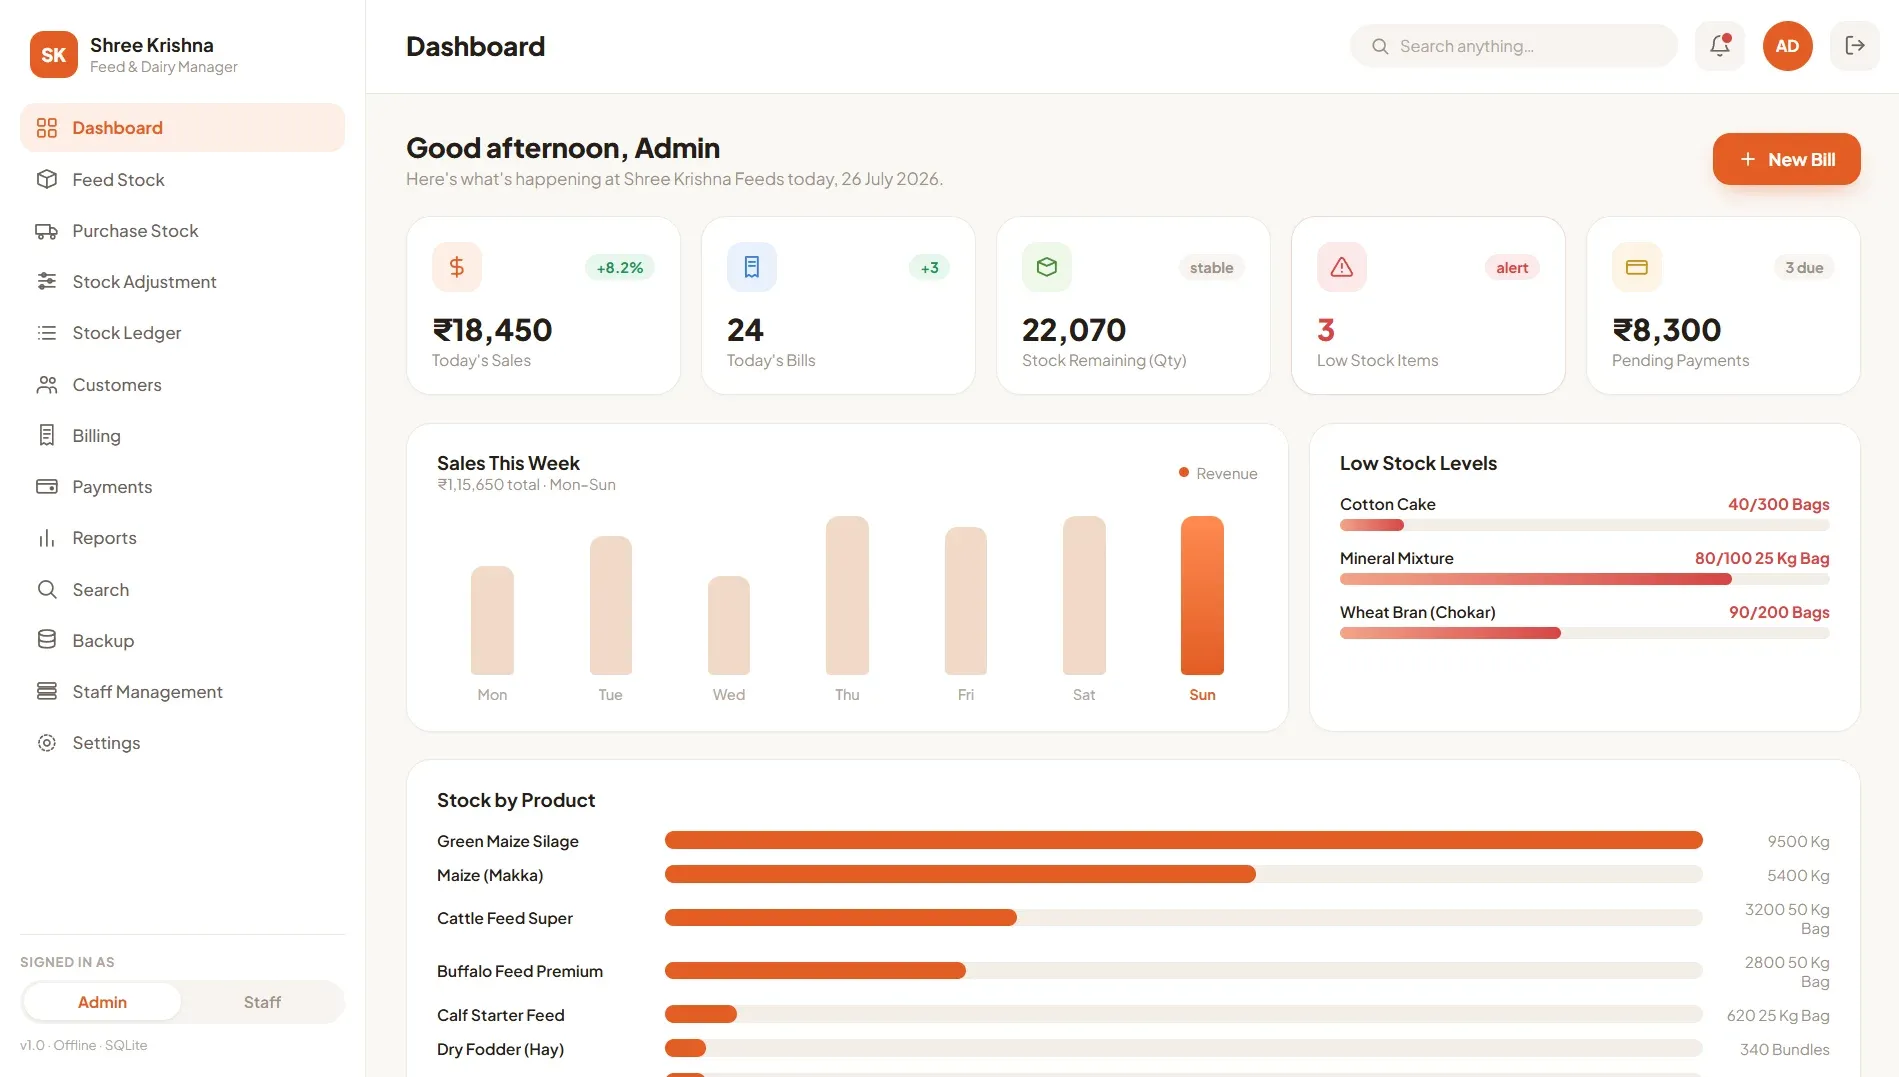Open the AD user avatar
This screenshot has height=1077, width=1899.
tap(1788, 46)
